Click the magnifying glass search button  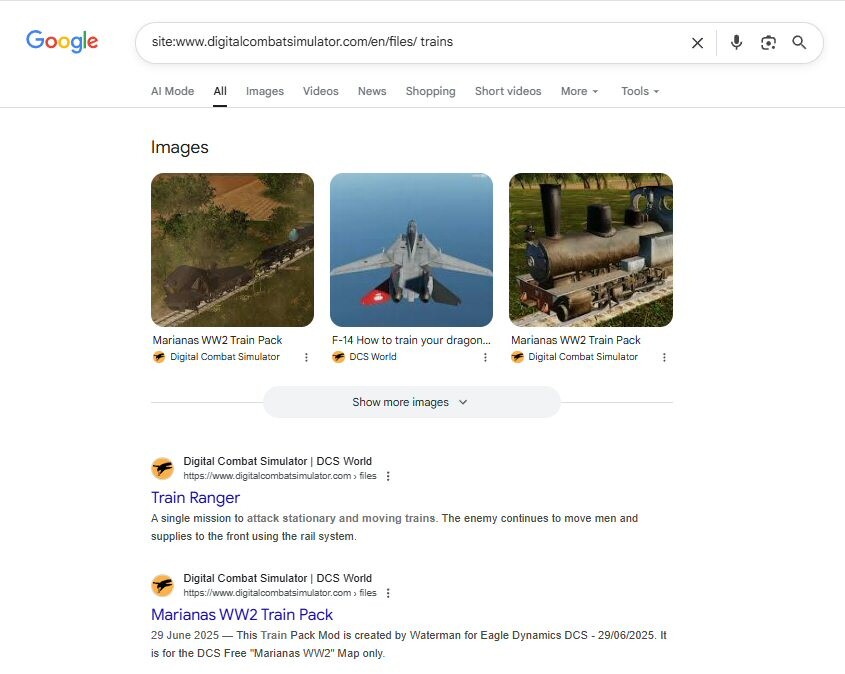[799, 42]
